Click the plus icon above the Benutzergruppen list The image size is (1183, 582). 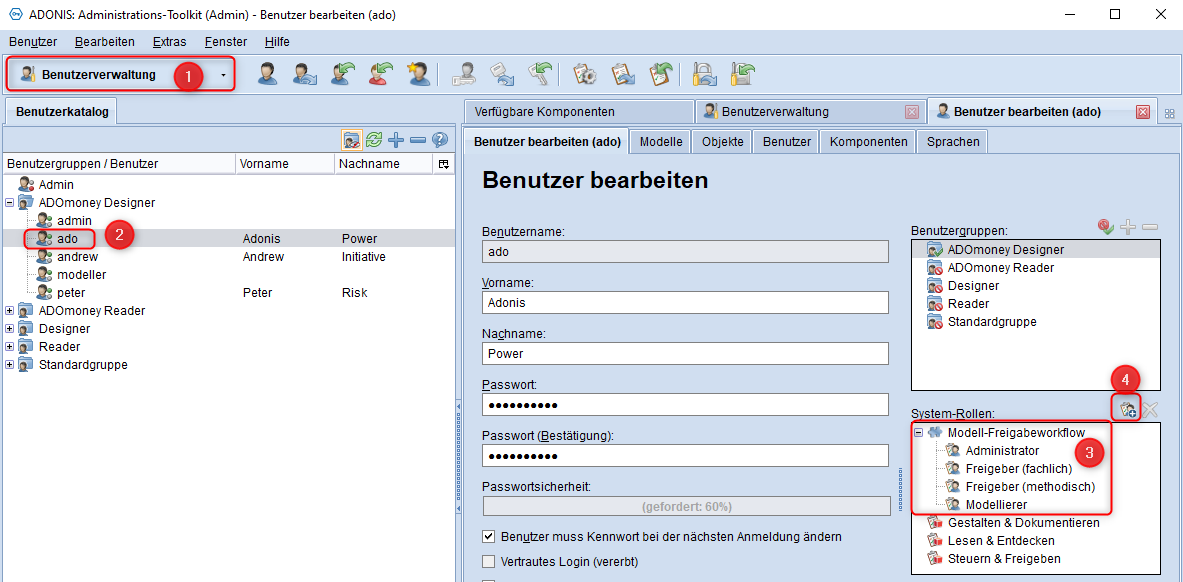1129,226
